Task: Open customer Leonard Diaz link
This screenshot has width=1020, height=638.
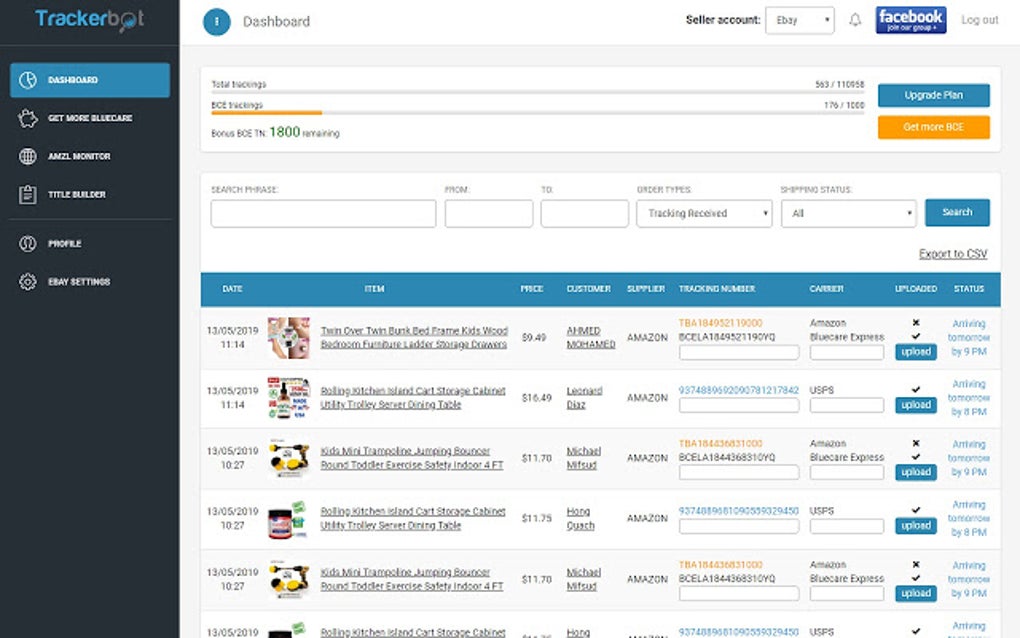Action: click(x=584, y=397)
